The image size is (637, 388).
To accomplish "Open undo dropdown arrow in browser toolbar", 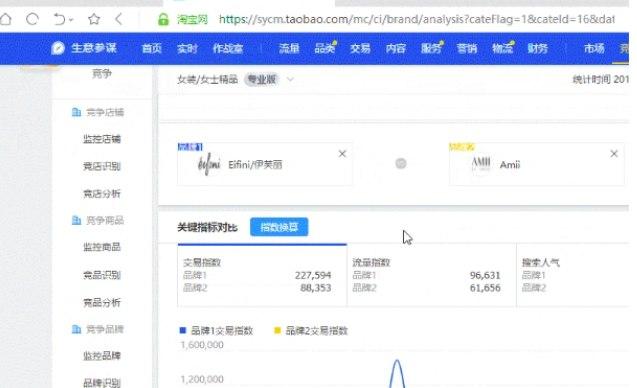I will pos(71,20).
